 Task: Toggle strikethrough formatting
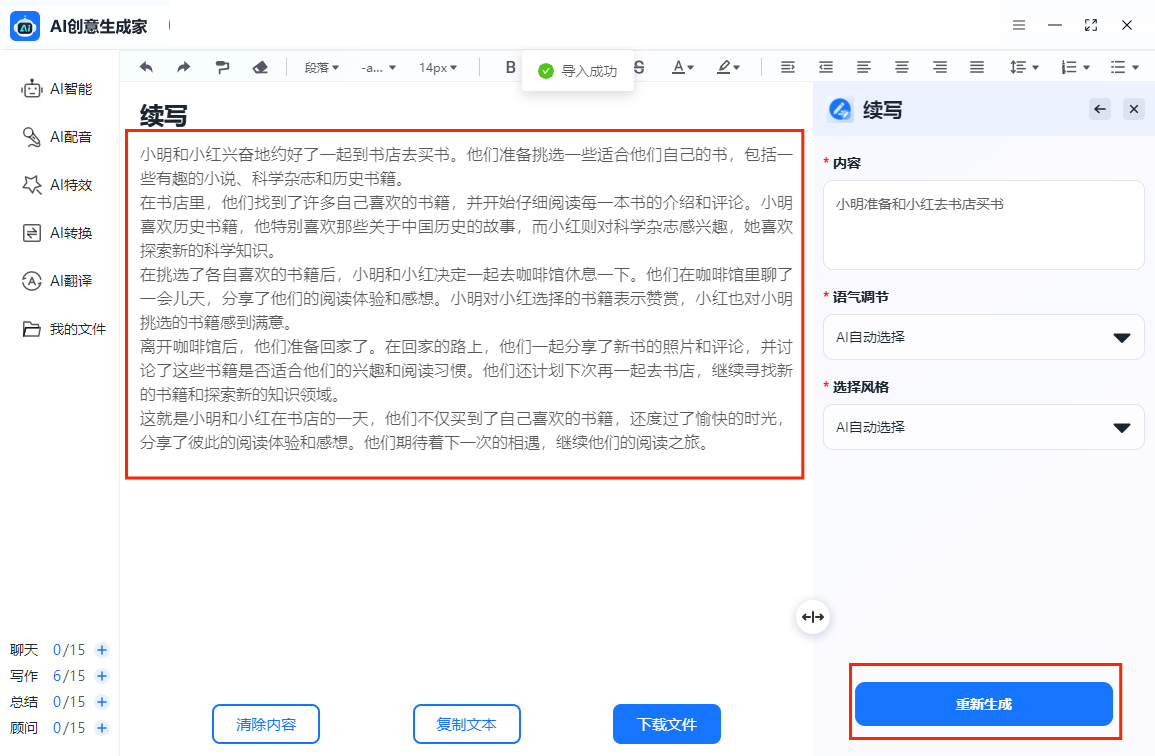click(638, 67)
